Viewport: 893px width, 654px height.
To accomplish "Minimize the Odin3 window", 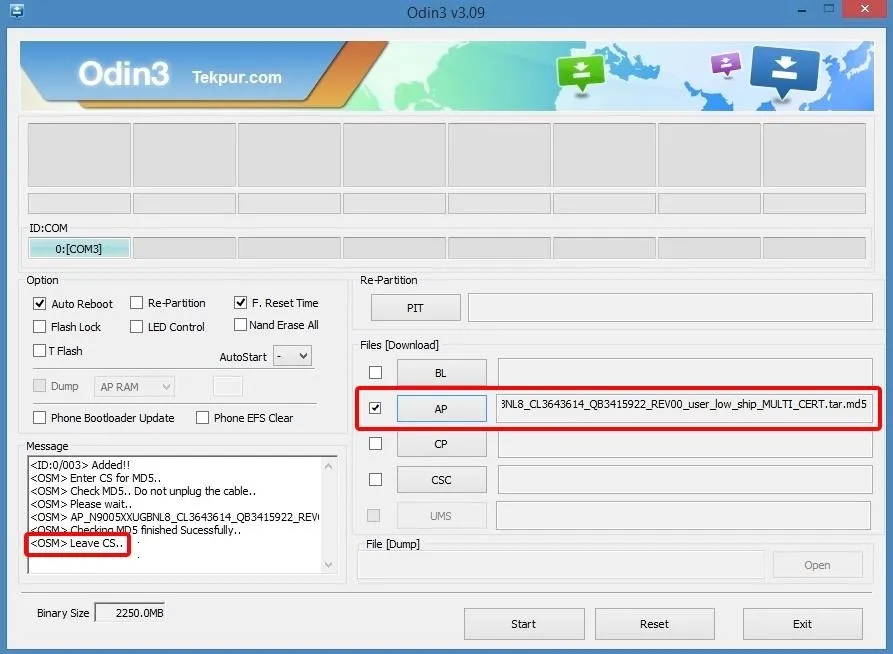I will [x=802, y=10].
